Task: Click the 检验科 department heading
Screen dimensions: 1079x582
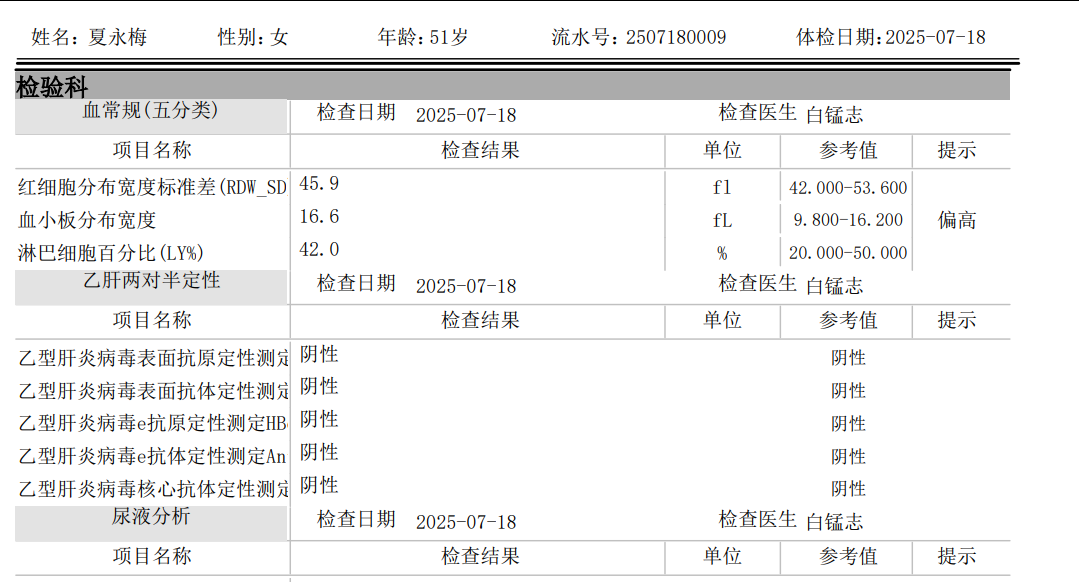Action: 52,87
